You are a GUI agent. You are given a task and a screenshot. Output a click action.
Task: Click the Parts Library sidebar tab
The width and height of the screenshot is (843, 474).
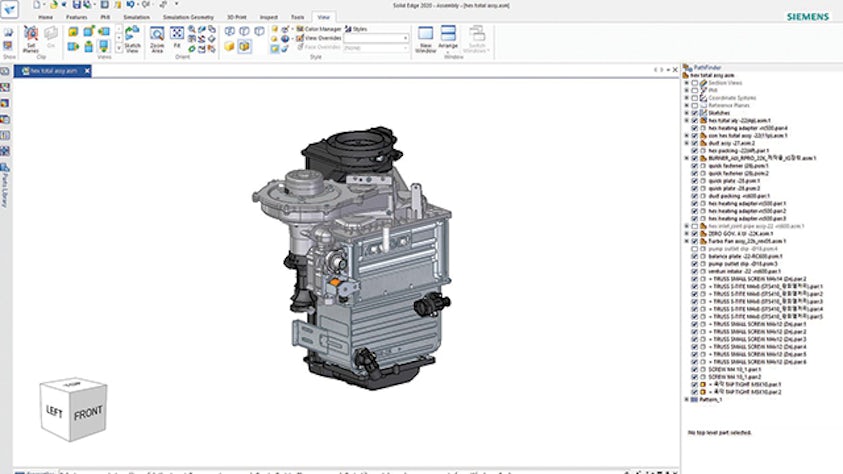pyautogui.click(x=5, y=185)
